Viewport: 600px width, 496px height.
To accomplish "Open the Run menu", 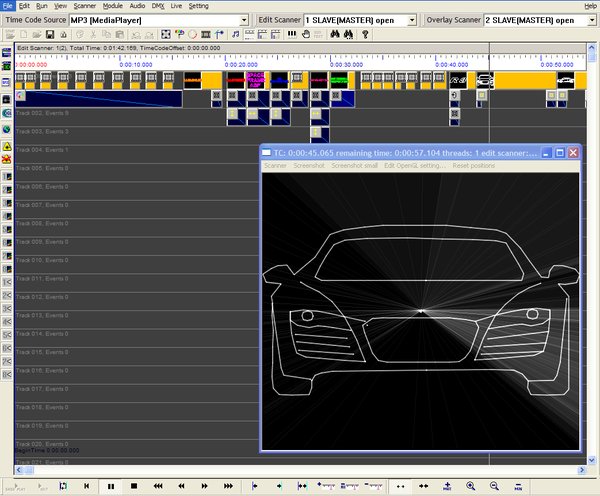I will point(42,6).
